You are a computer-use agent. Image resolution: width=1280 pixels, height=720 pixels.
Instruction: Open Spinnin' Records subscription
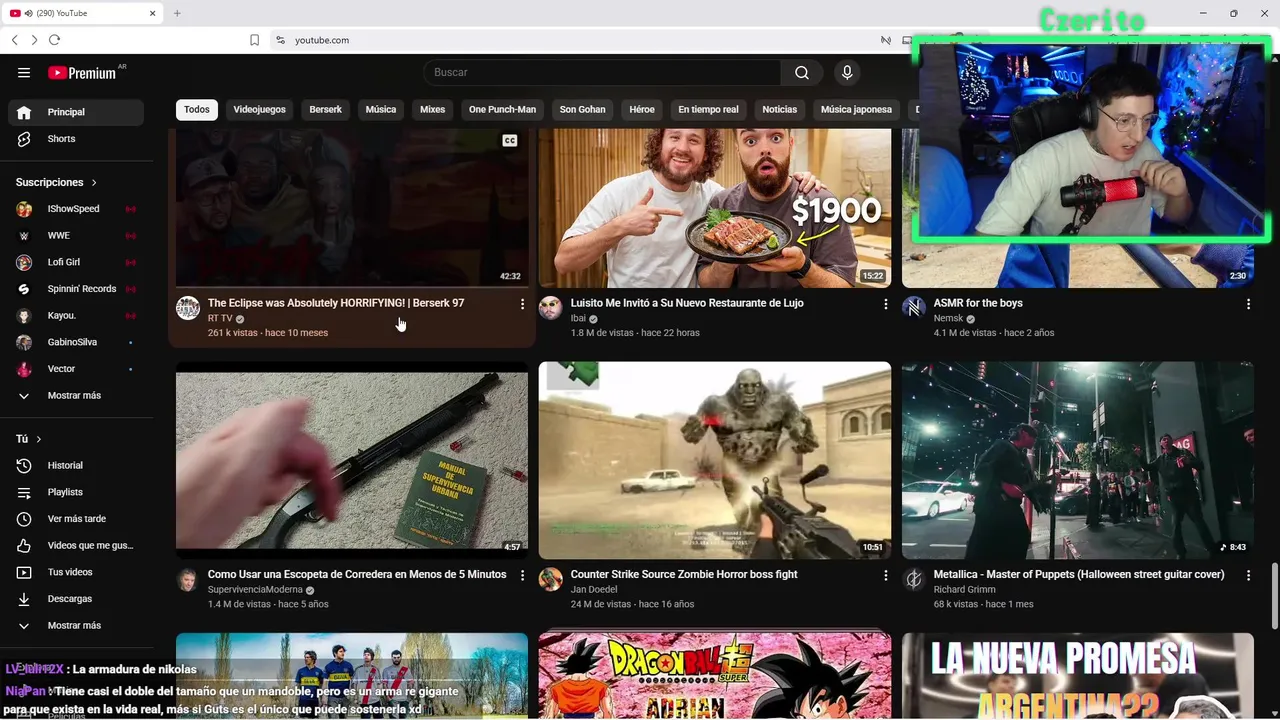tap(76, 289)
